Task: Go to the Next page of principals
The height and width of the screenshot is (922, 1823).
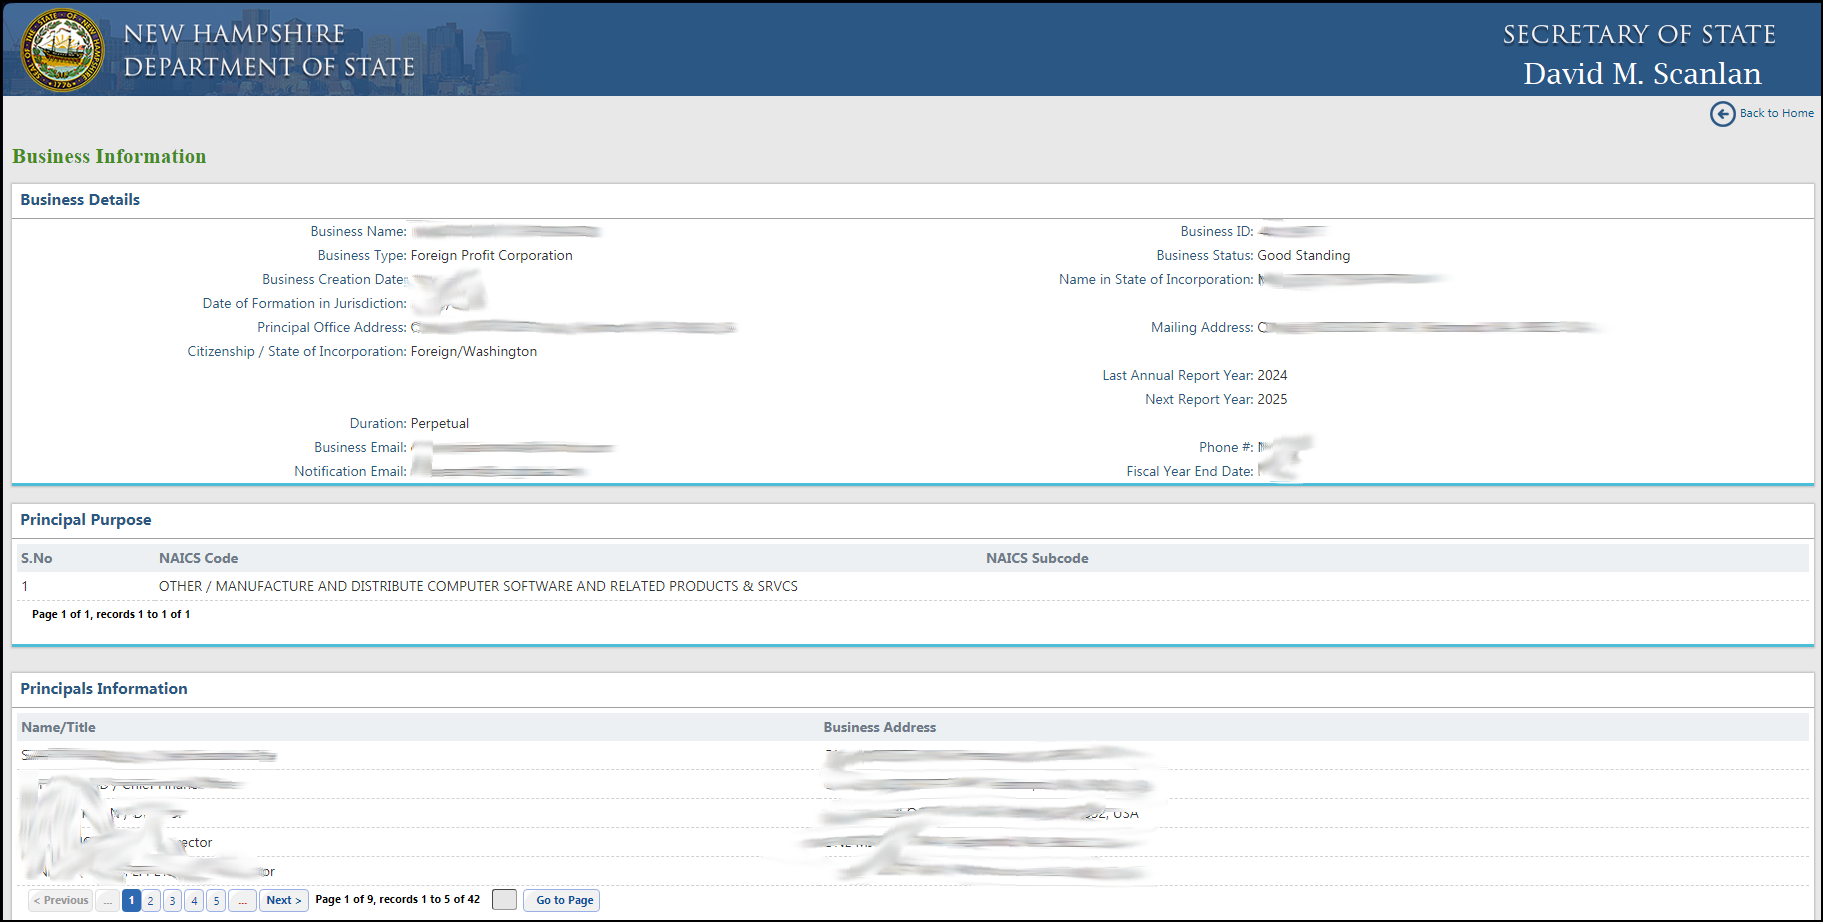Action: pyautogui.click(x=284, y=900)
